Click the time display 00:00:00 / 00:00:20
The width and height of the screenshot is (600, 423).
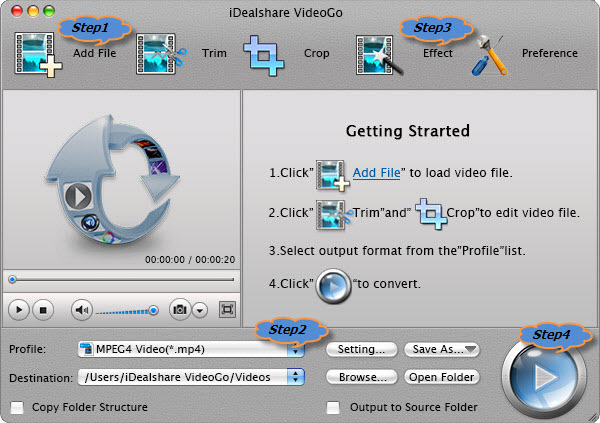[x=190, y=260]
